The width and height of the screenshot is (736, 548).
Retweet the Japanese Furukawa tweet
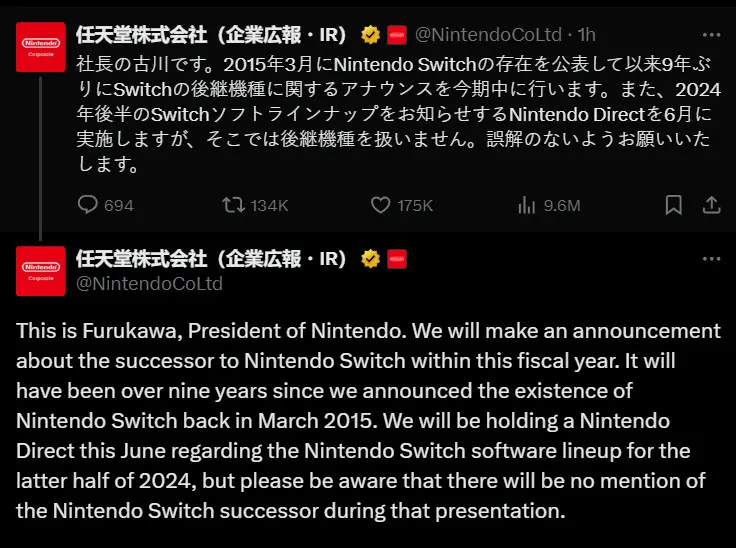point(255,205)
